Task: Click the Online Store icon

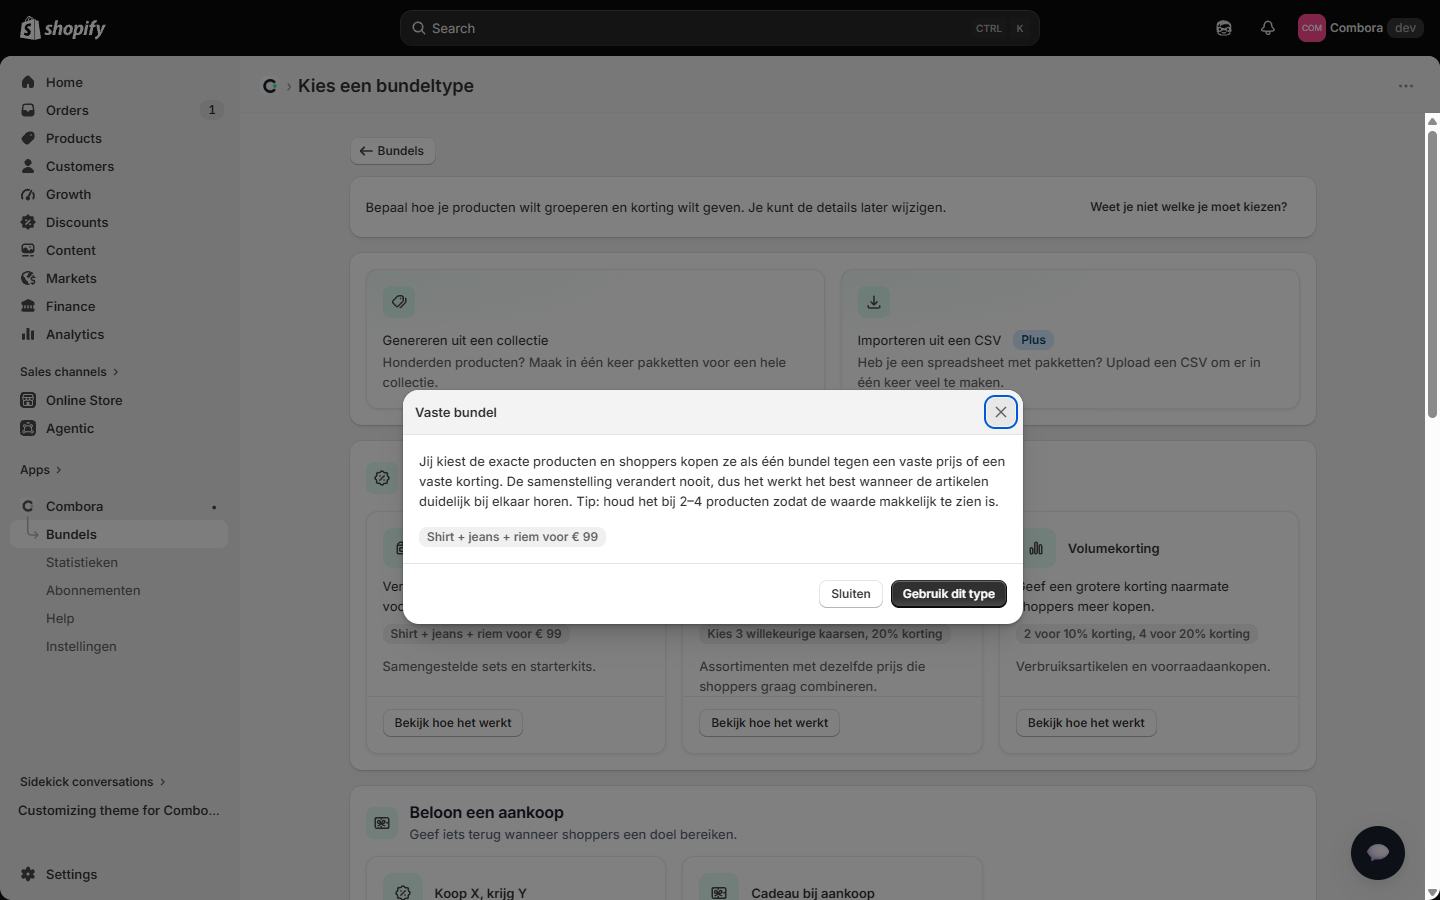Action: (28, 400)
